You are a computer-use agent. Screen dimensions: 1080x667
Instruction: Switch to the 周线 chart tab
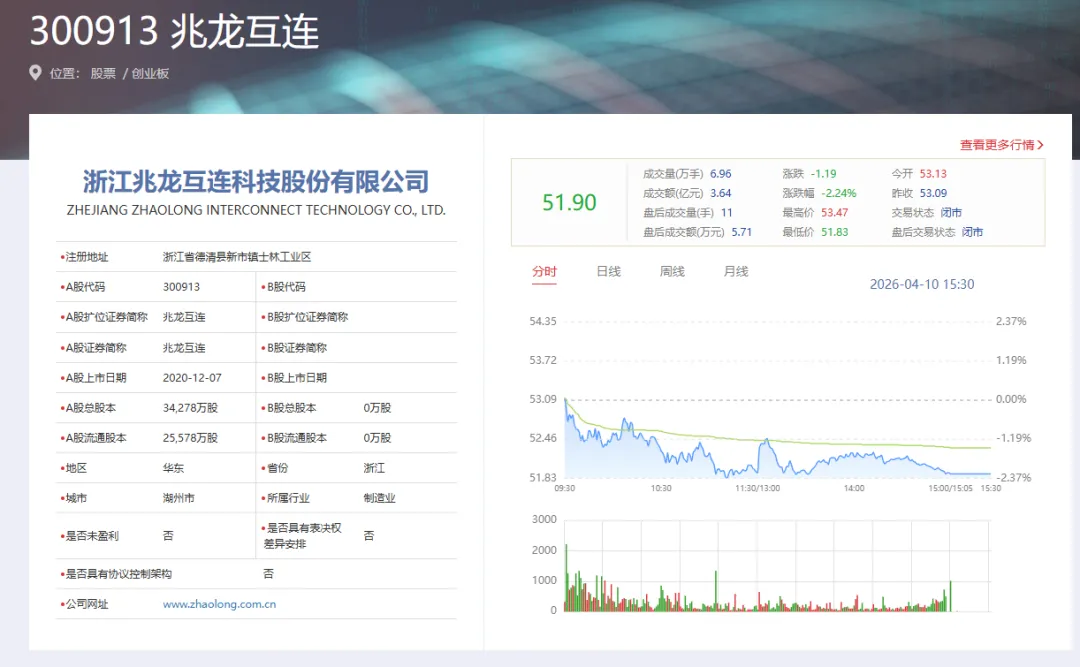[672, 271]
